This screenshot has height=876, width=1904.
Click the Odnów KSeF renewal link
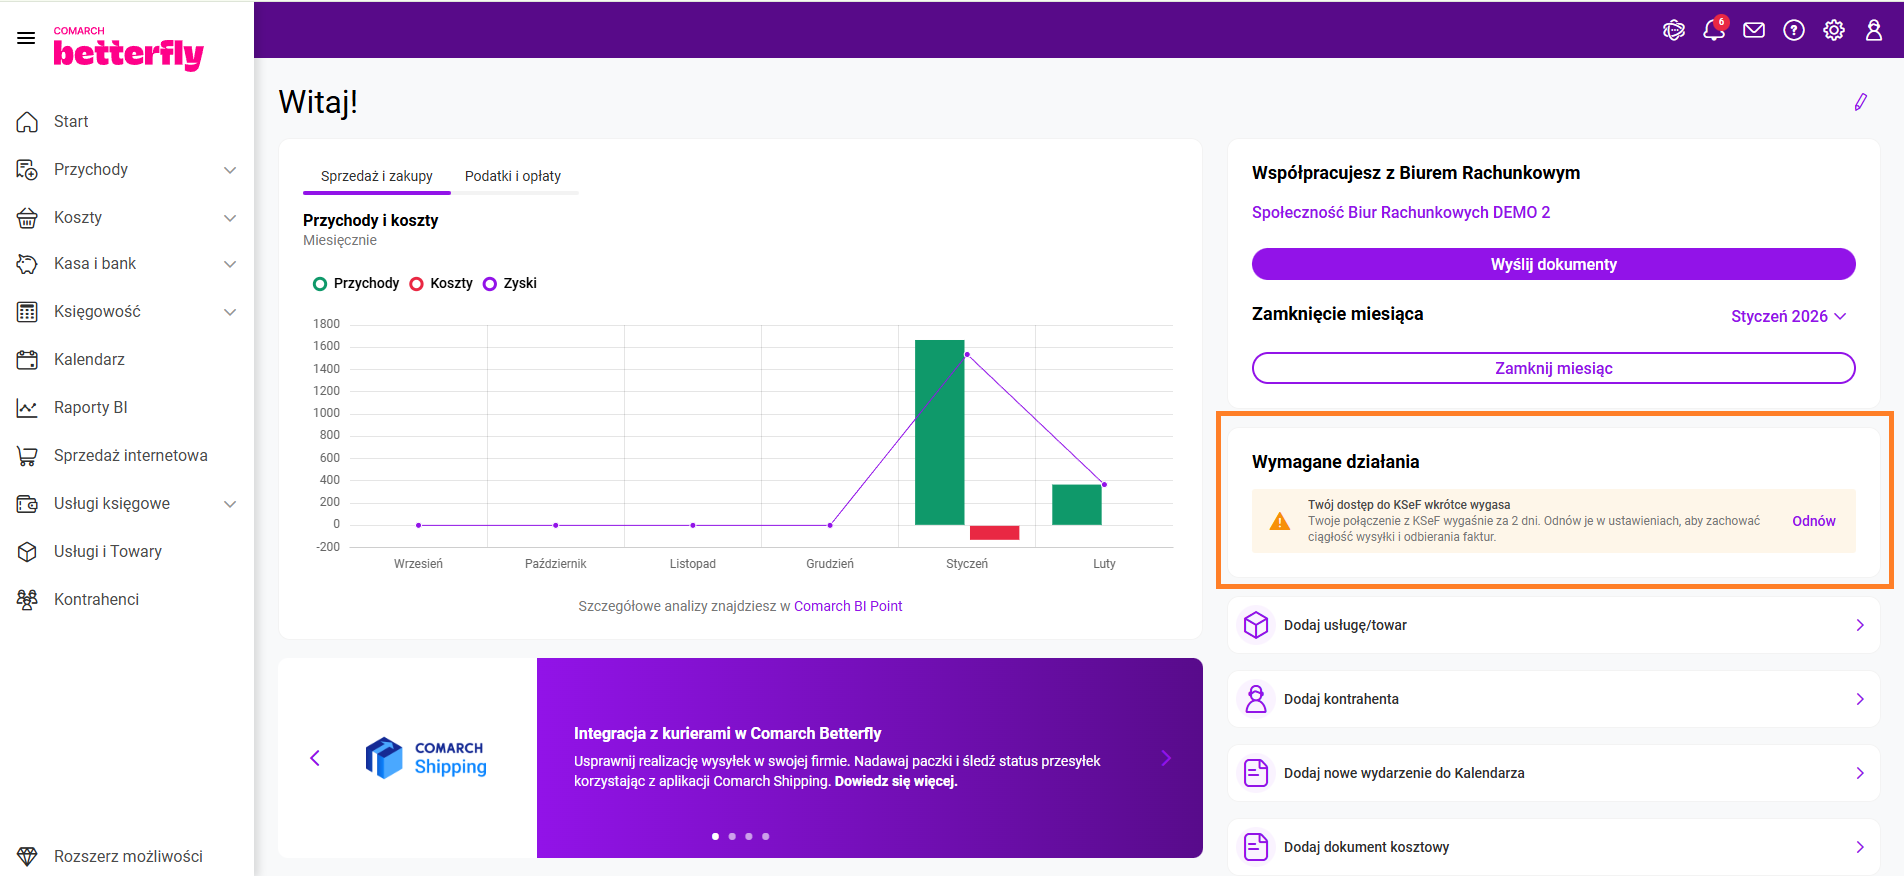1813,521
